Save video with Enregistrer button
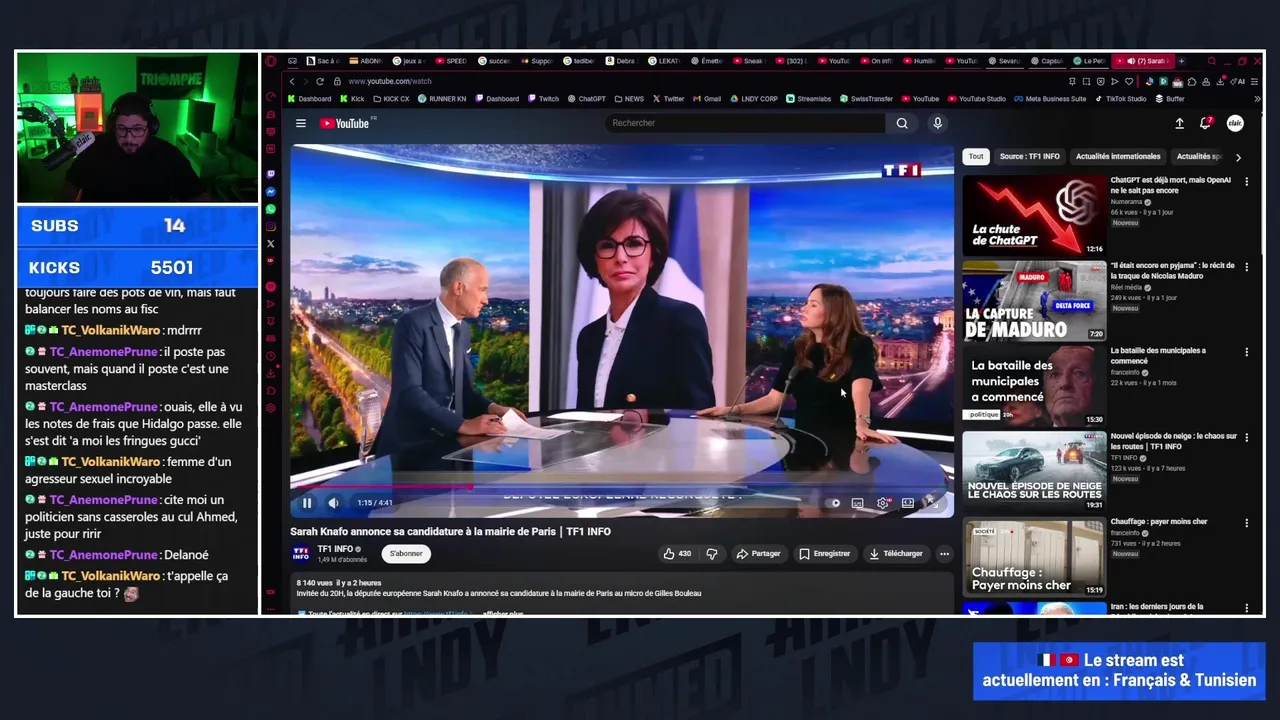1280x720 pixels. 824,553
